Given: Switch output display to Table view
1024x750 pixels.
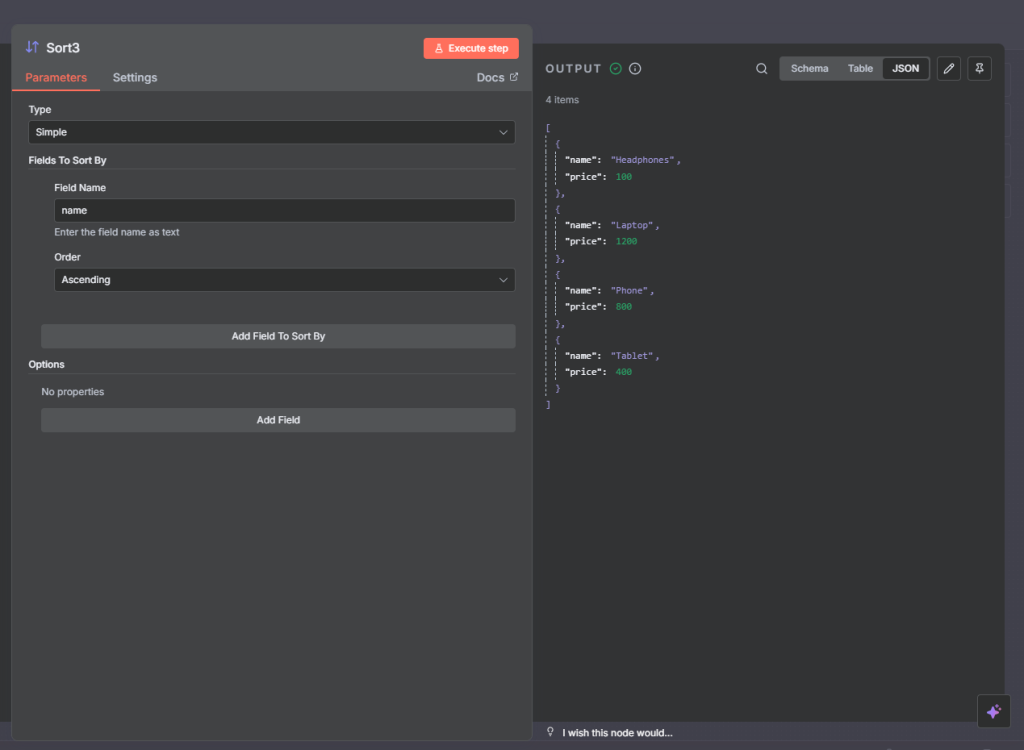Looking at the screenshot, I should (860, 69).
